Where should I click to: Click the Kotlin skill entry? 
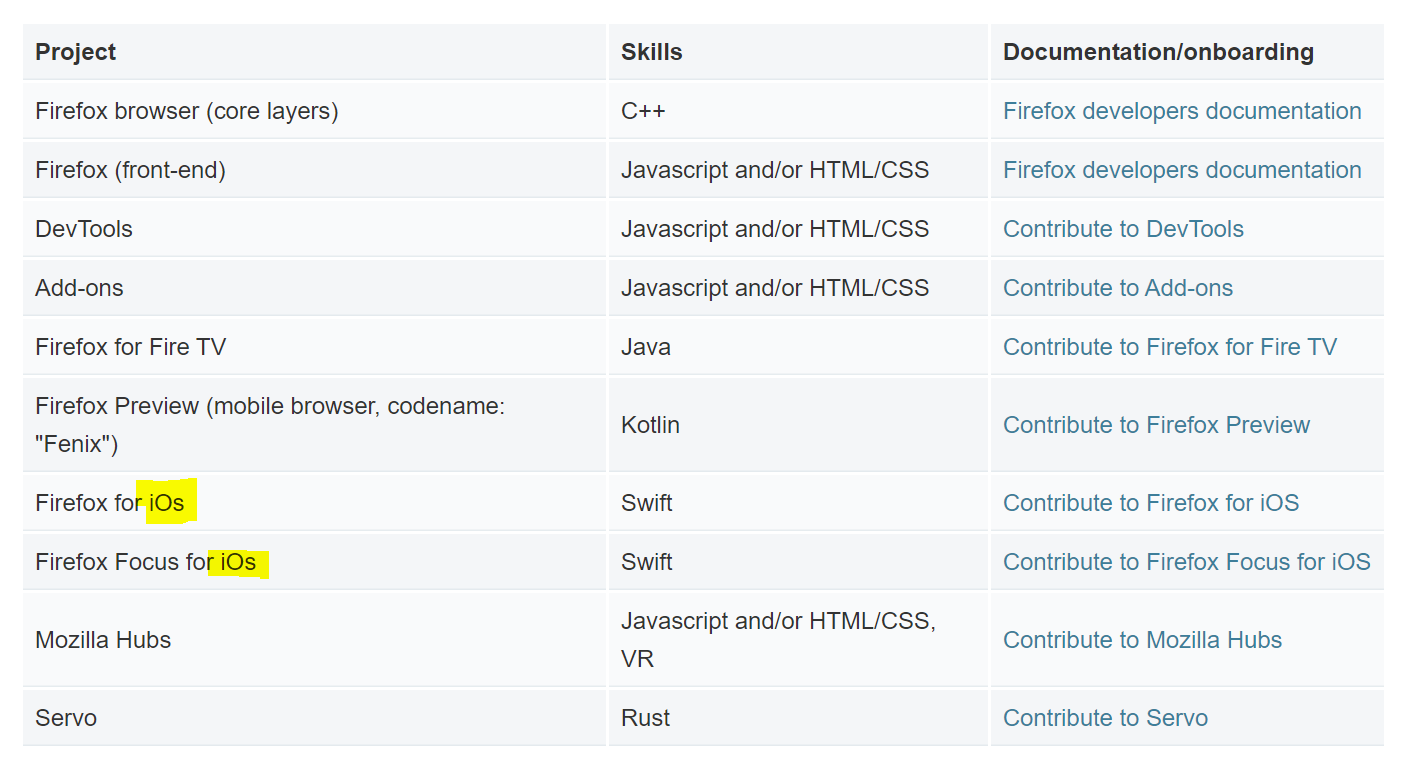(650, 425)
